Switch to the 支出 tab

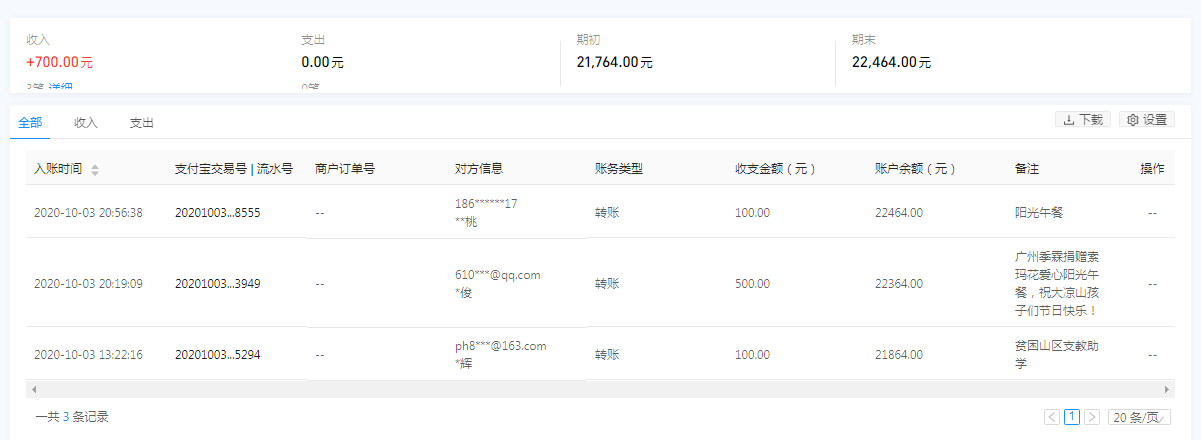(x=141, y=123)
